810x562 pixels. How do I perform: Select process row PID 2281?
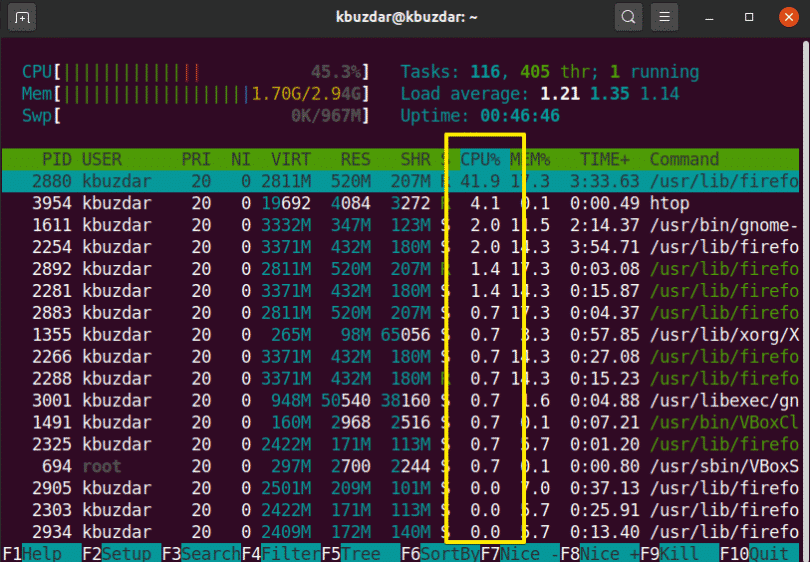400,291
